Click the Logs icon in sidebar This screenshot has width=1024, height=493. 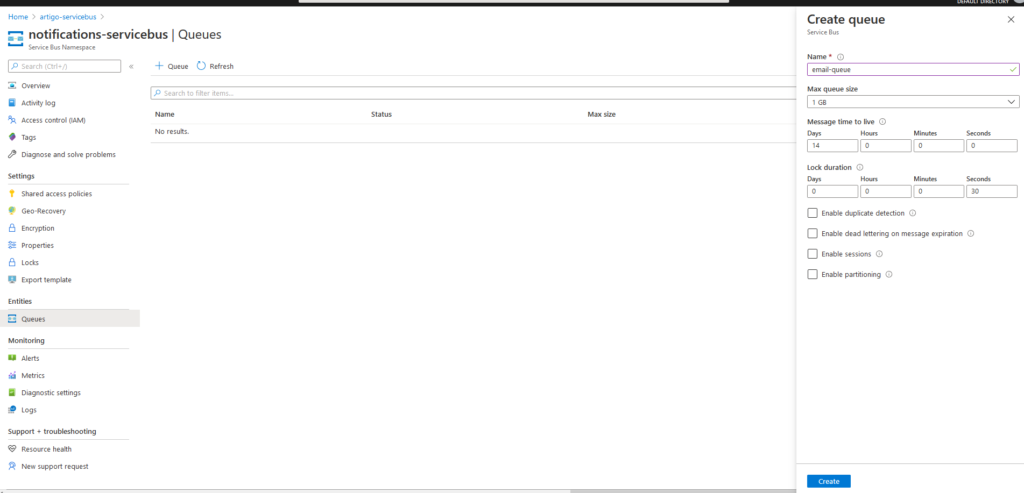click(12, 410)
